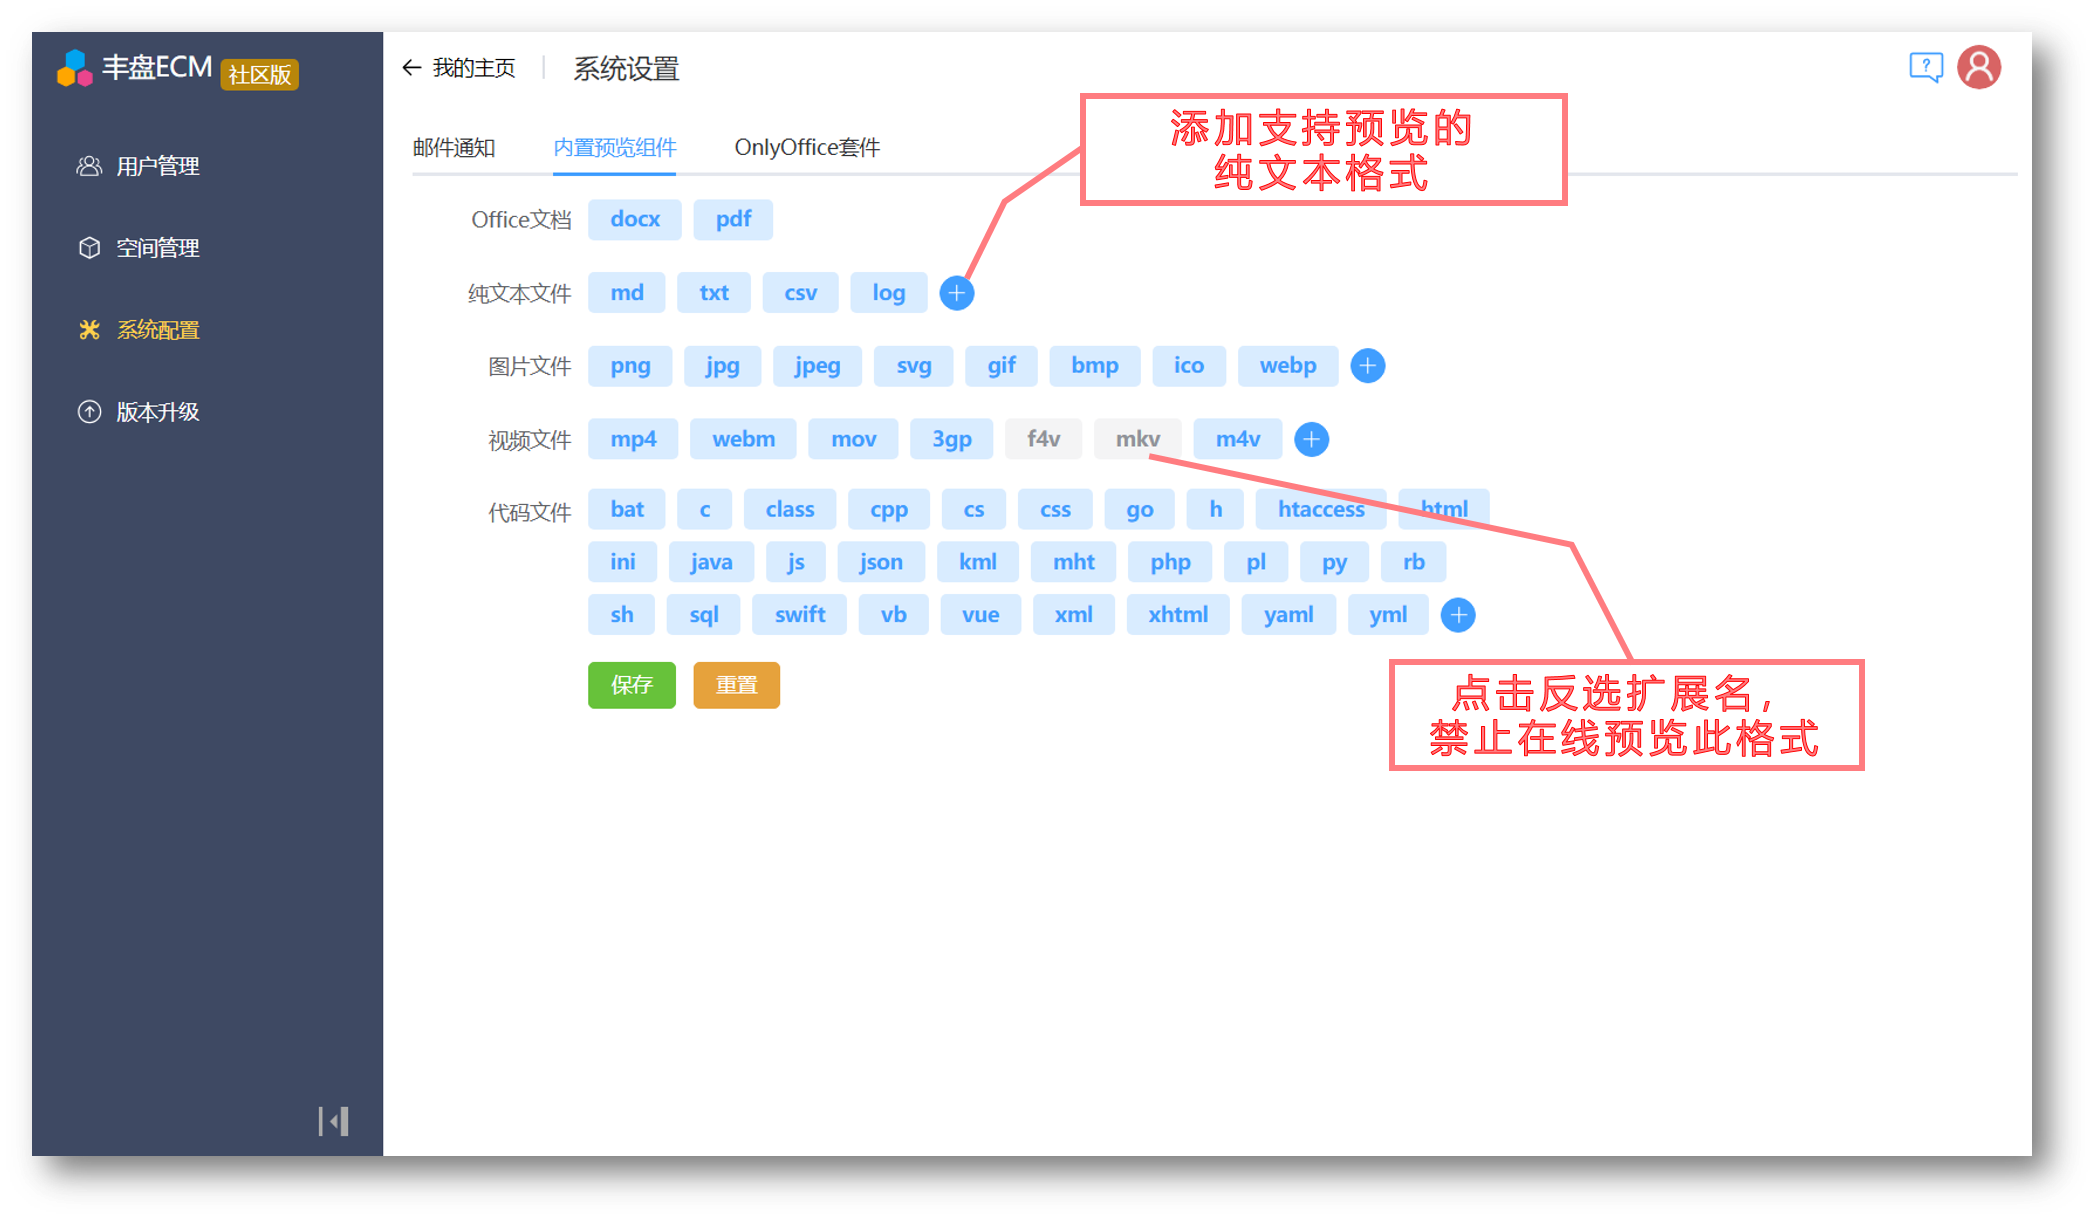
Task: Click the add button for video file formats
Action: [1311, 439]
